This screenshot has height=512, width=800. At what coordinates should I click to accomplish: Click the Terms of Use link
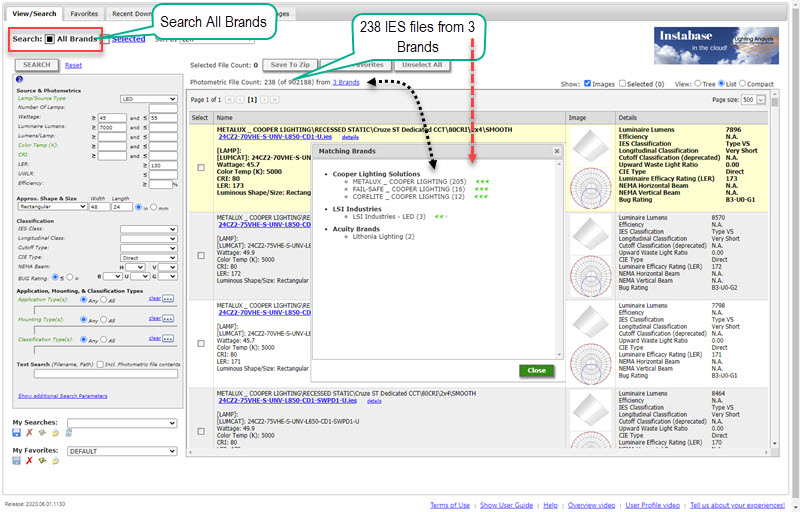449,505
